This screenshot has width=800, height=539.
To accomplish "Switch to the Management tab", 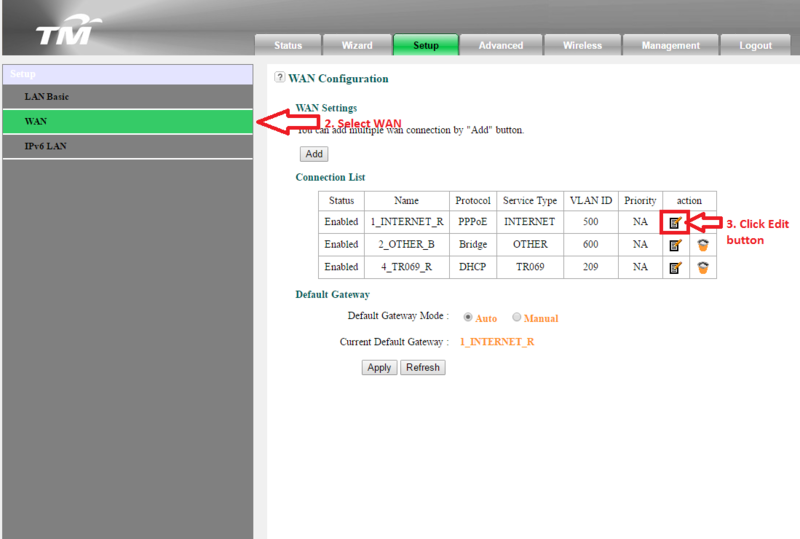I will (x=671, y=45).
